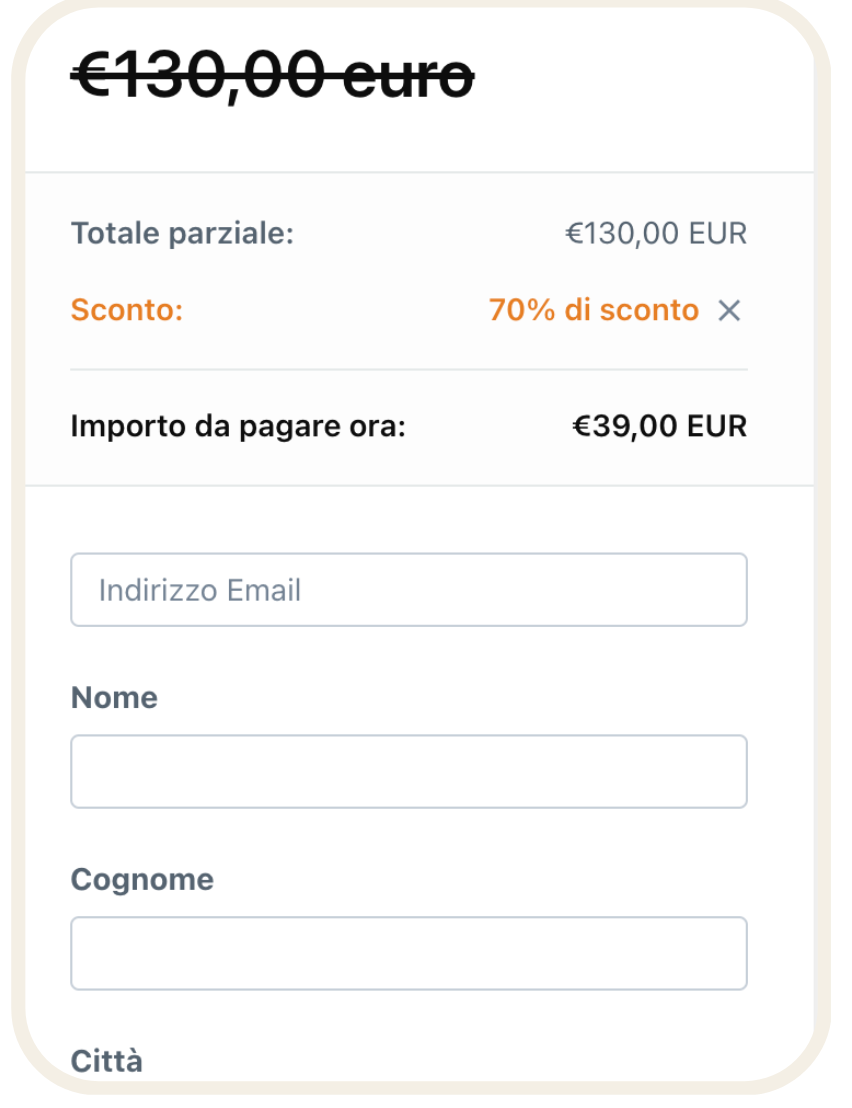Click the "Cognome" field label
852x1108 pixels.
(x=142, y=879)
